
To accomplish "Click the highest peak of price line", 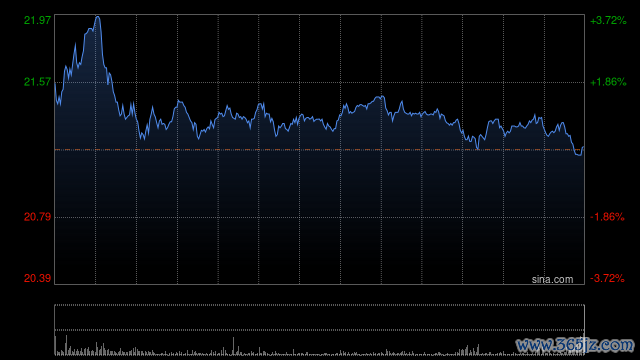I will (x=98, y=17).
